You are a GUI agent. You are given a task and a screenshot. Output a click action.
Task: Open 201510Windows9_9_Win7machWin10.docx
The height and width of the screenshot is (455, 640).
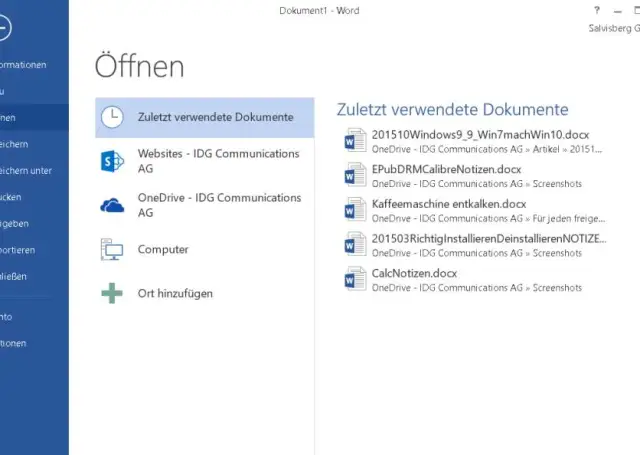tap(480, 135)
